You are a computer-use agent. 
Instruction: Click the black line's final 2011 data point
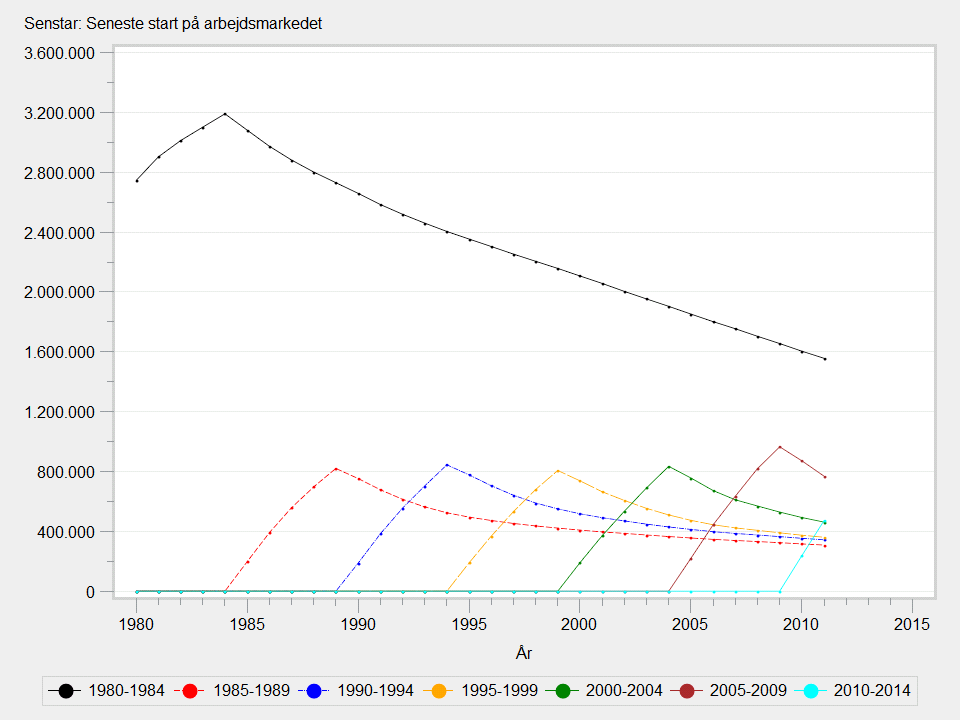click(825, 359)
